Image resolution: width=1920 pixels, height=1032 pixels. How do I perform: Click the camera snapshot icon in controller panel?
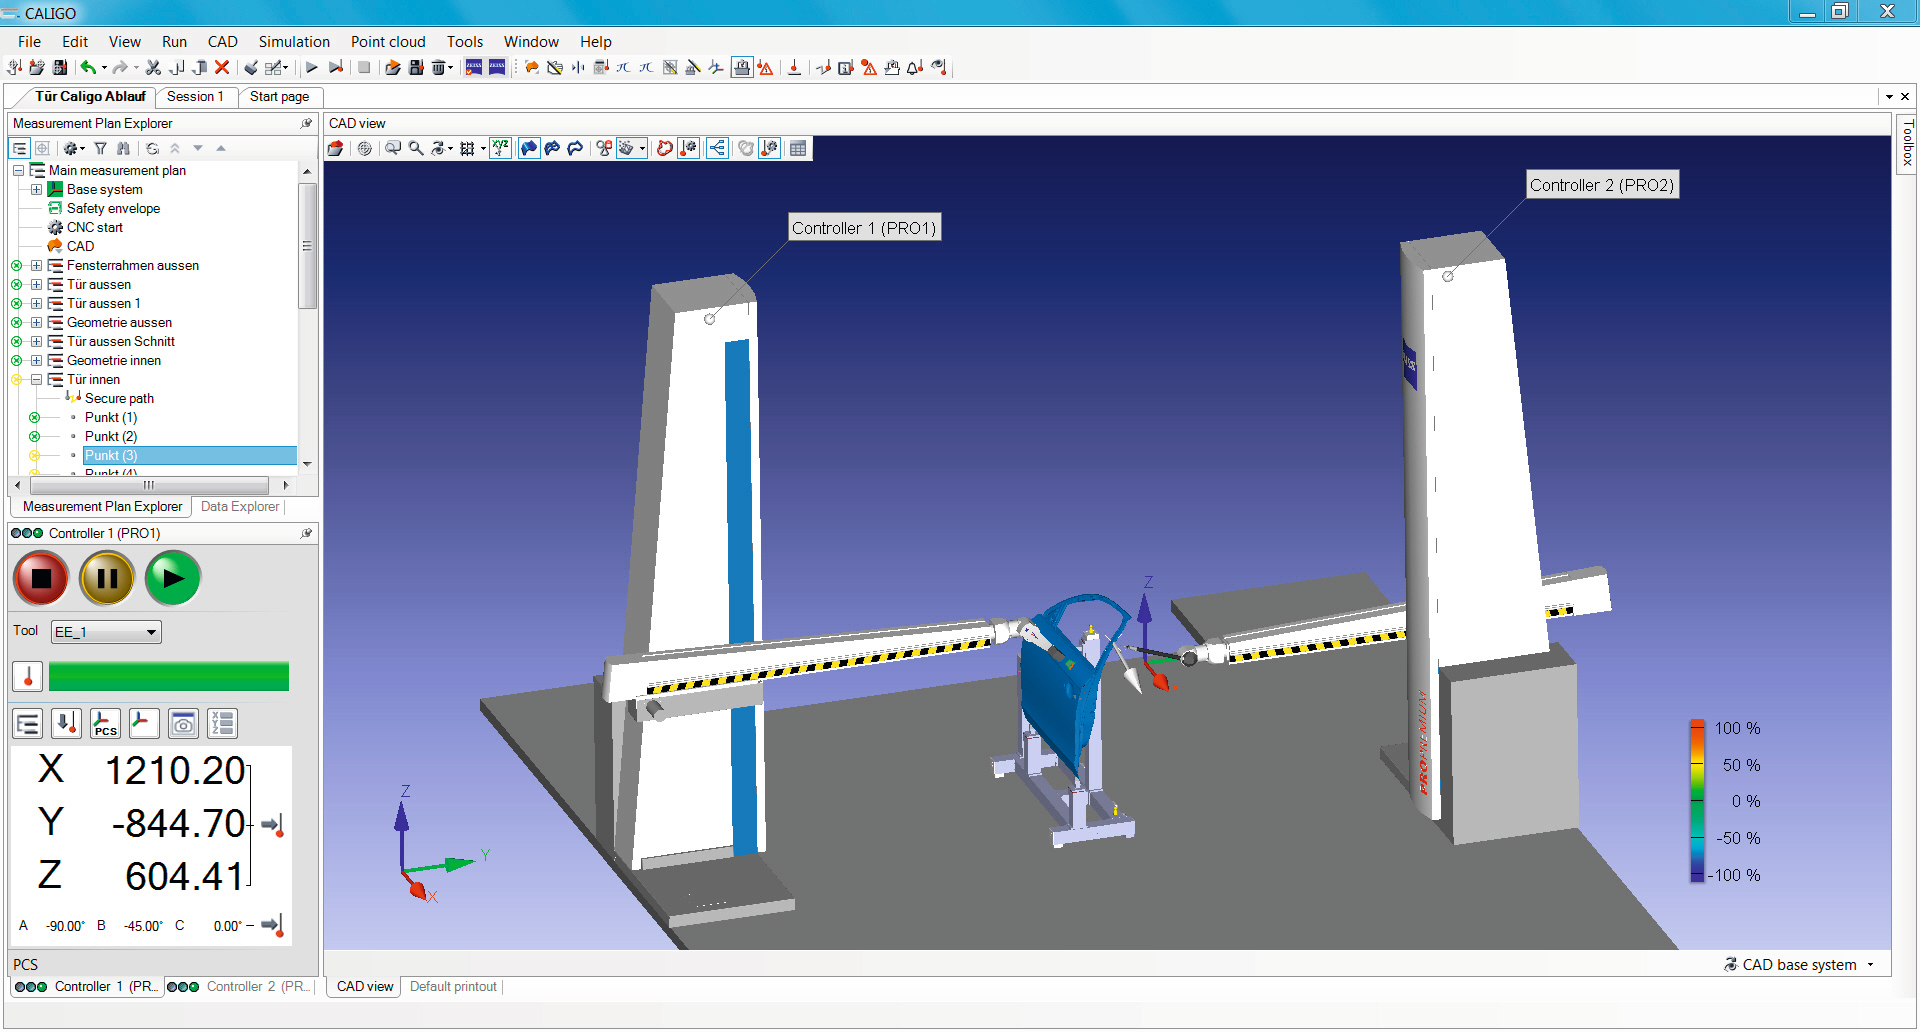[183, 723]
